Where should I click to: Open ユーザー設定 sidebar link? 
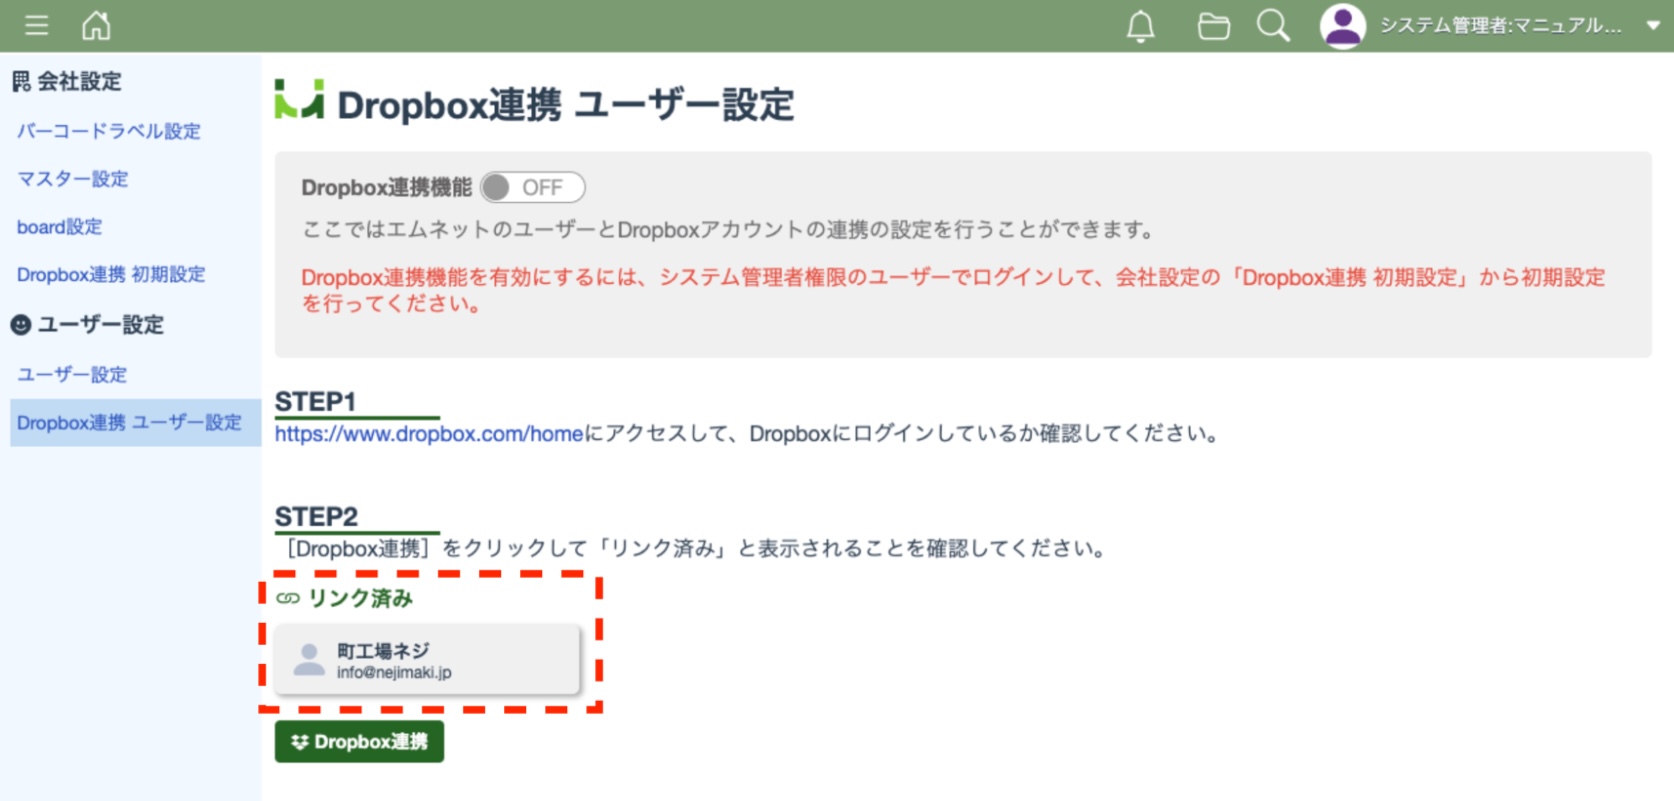pyautogui.click(x=72, y=374)
